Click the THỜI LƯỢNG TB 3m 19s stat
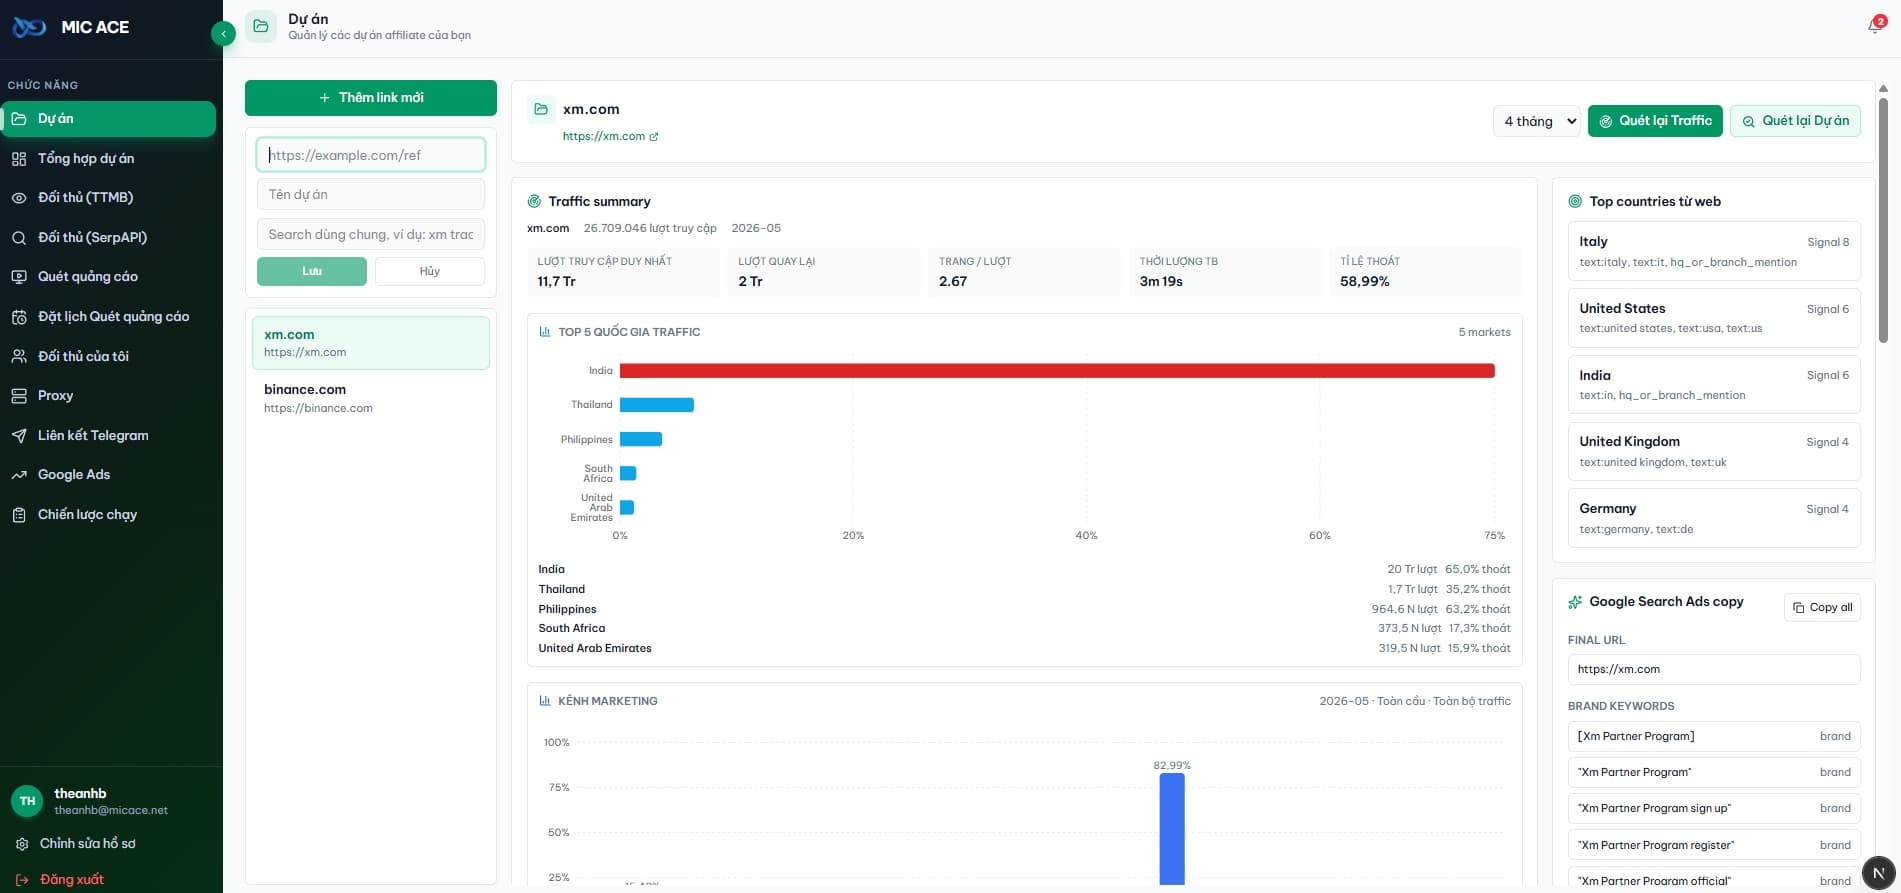The image size is (1901, 893). 1225,272
